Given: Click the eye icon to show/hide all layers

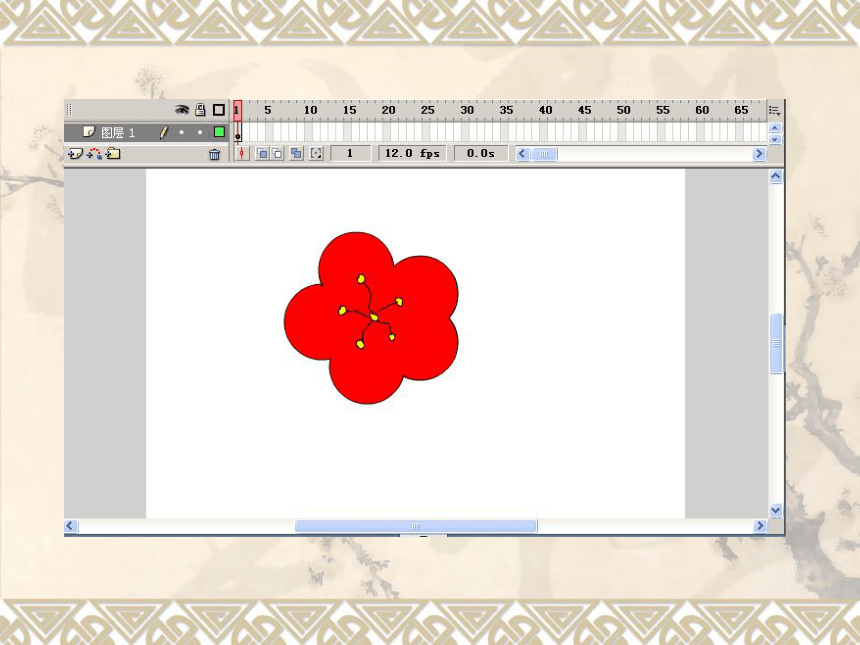Looking at the screenshot, I should [x=182, y=110].
